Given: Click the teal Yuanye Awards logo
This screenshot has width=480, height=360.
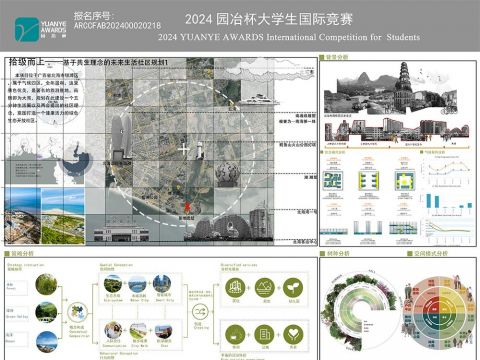Looking at the screenshot, I should point(27,30).
